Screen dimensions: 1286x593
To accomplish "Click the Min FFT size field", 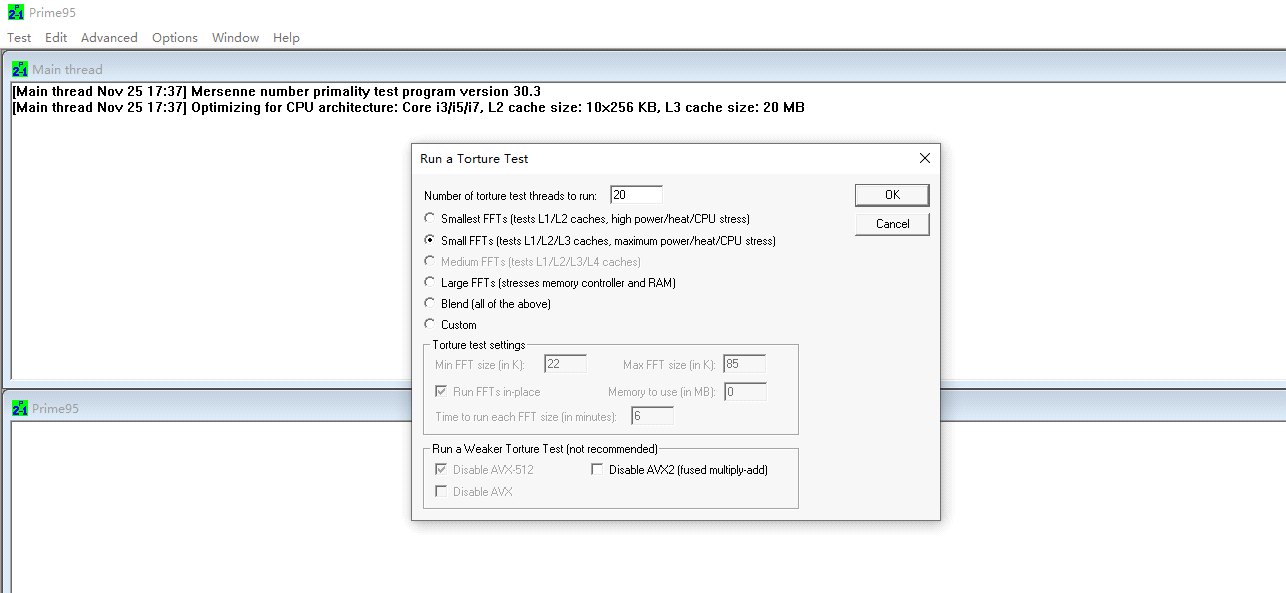I will click(x=565, y=363).
